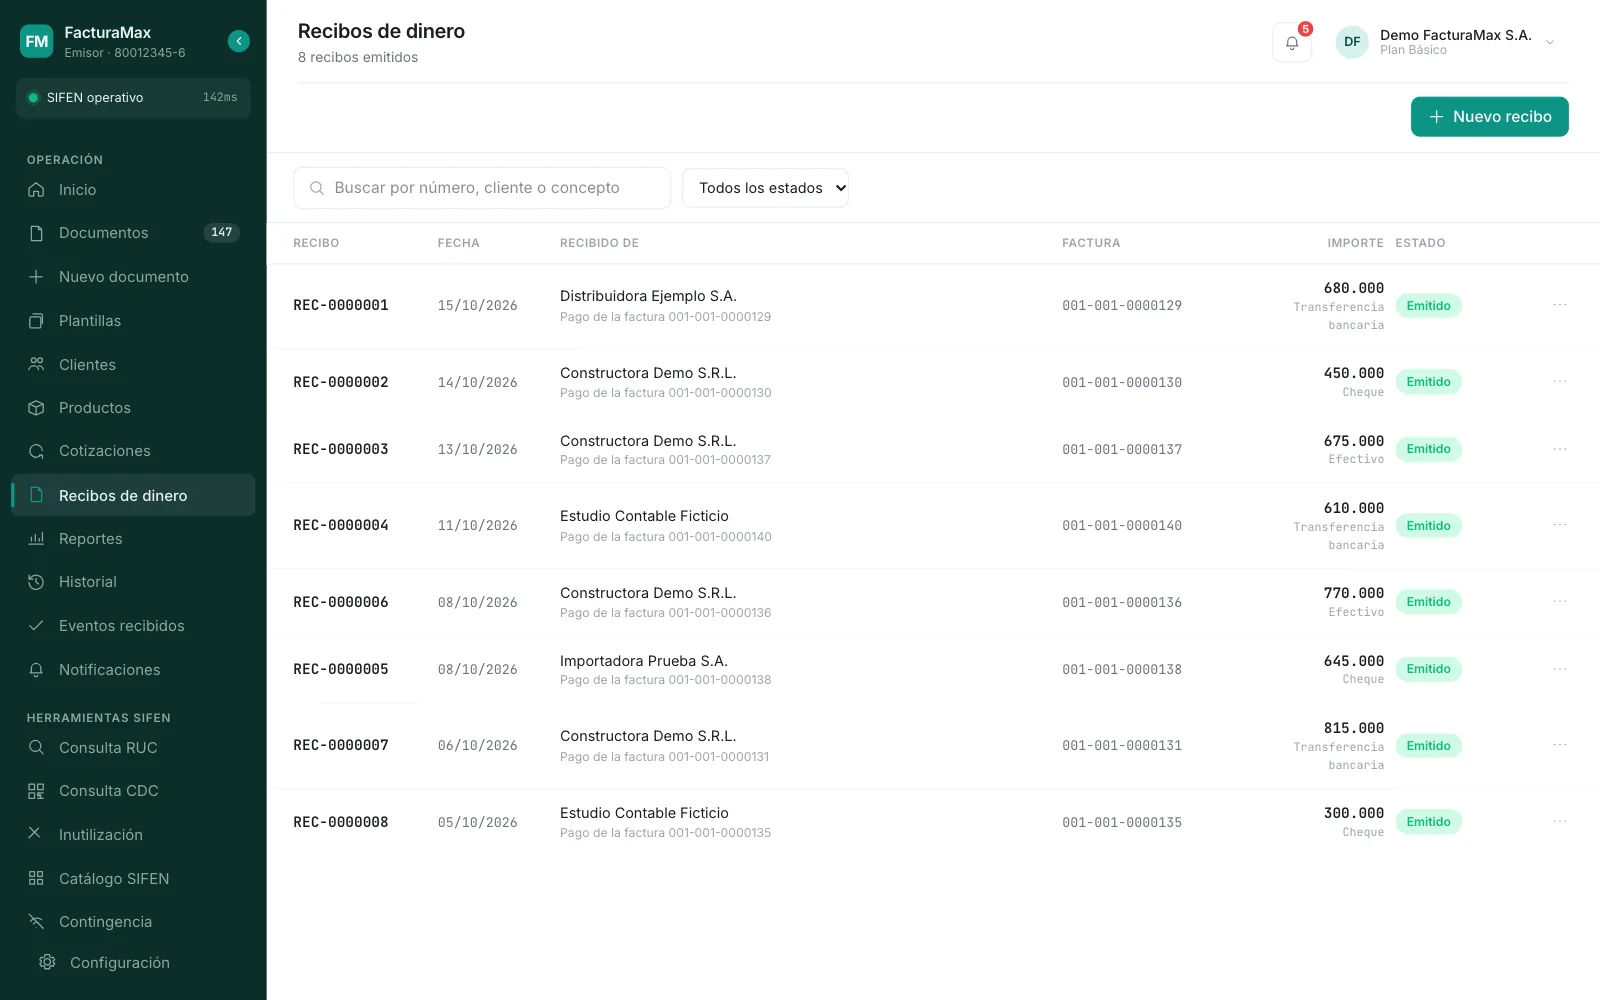Screen dimensions: 1600x1000
Task: Click Importadora Prueba S.A. client name
Action: coord(644,661)
